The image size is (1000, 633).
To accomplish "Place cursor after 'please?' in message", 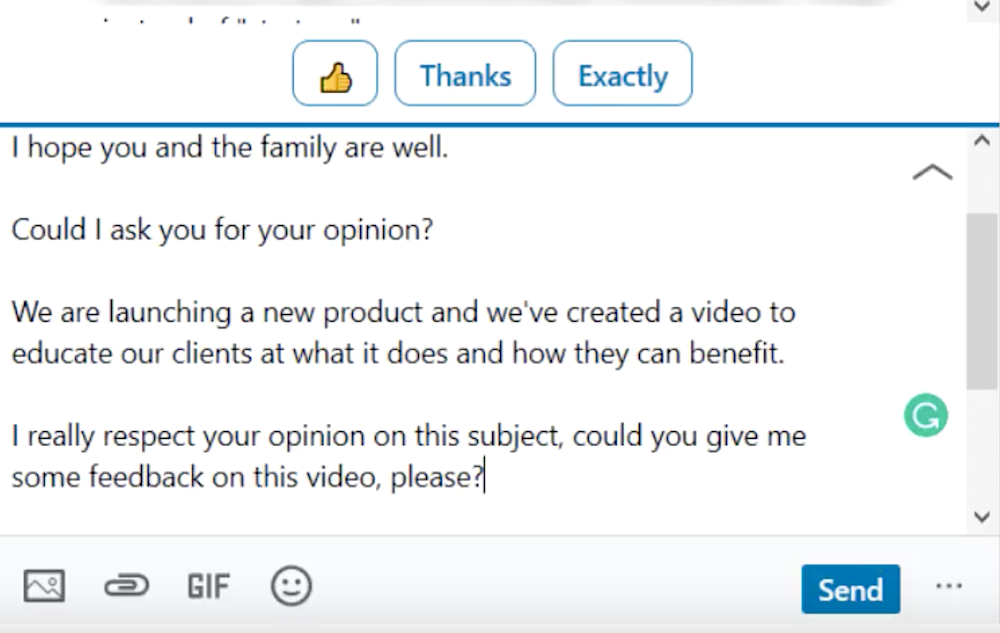I will pyautogui.click(x=485, y=477).
